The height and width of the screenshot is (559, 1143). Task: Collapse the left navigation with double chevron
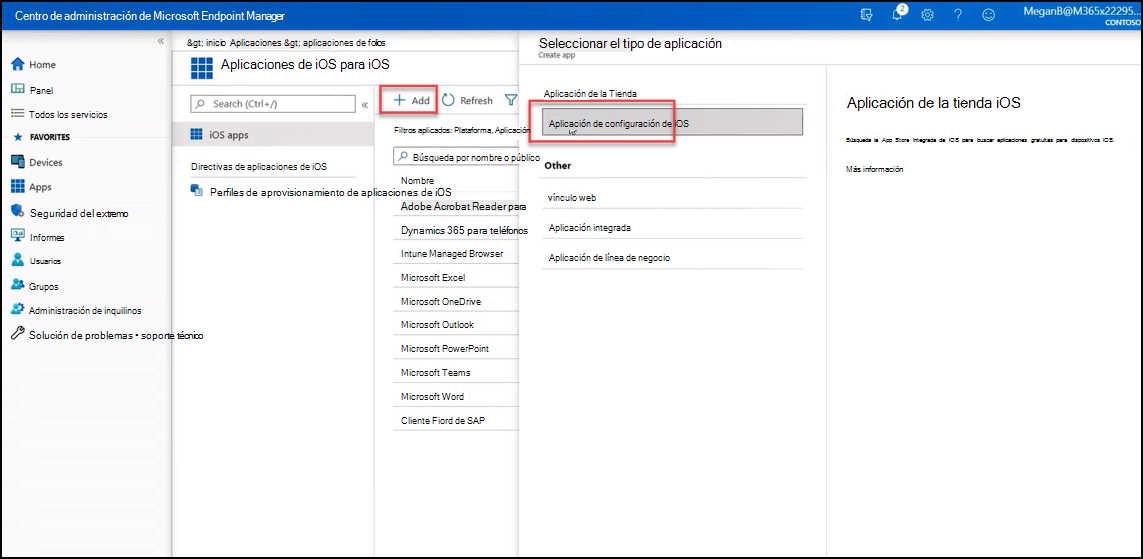[161, 41]
